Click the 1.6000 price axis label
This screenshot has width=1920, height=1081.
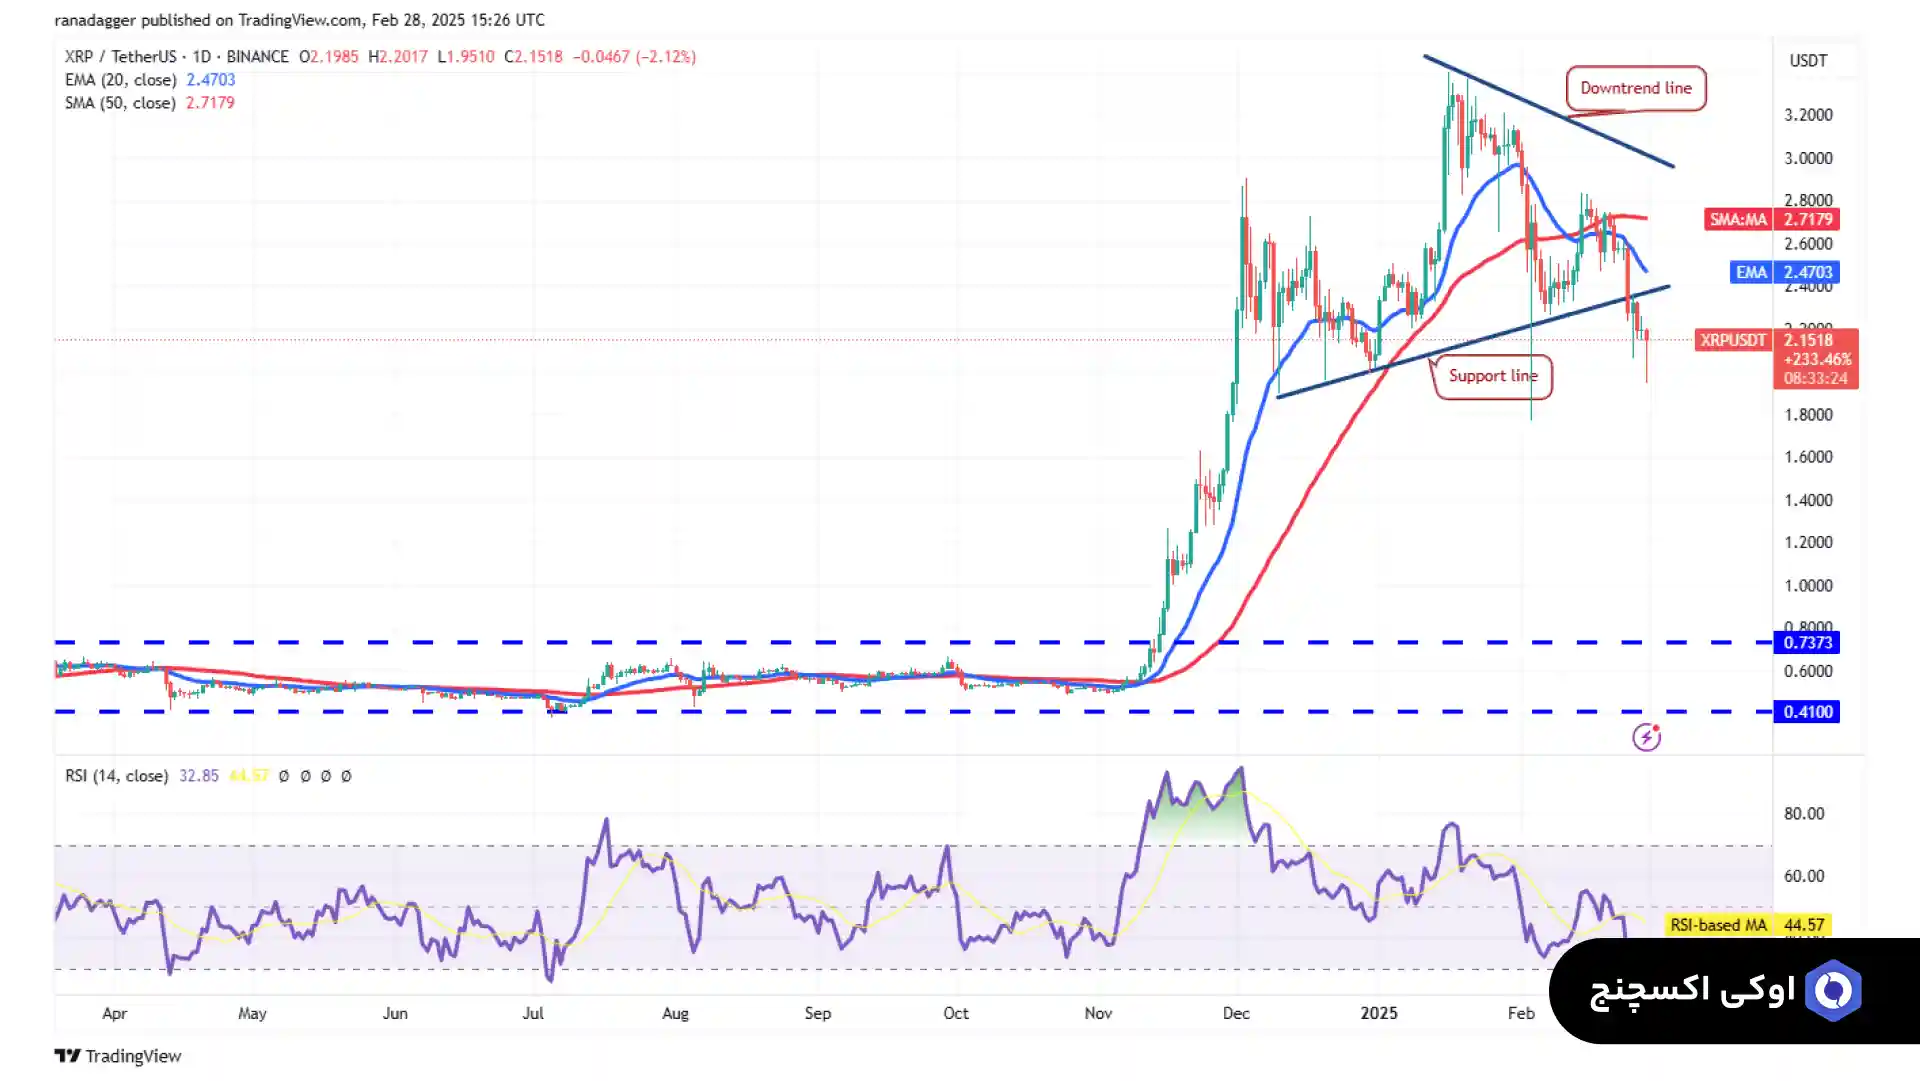1808,457
